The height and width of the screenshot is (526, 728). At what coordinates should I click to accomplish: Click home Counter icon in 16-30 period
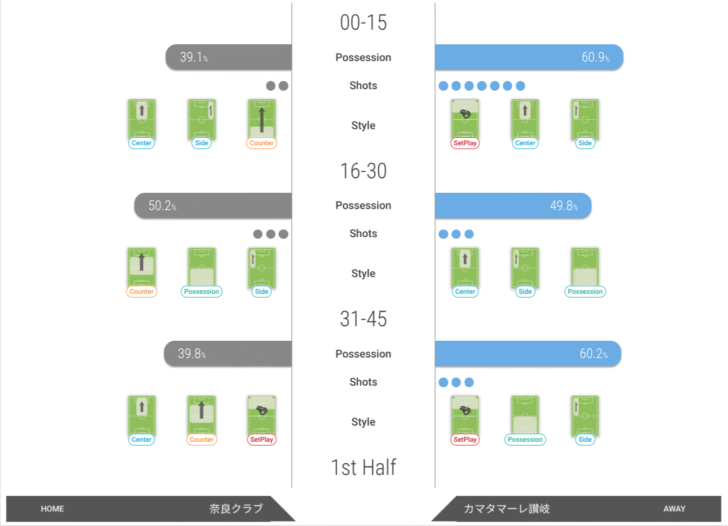click(141, 268)
